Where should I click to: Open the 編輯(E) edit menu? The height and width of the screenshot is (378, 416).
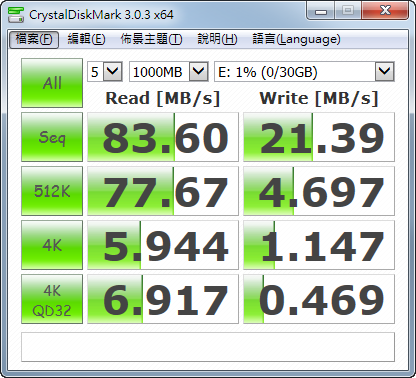click(86, 39)
